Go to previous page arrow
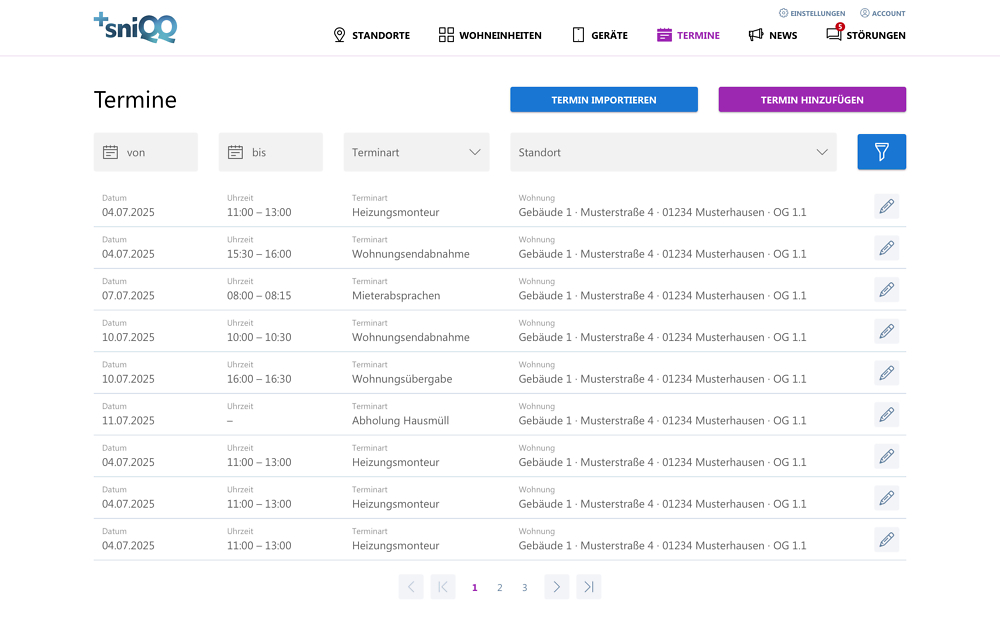Image resolution: width=1000 pixels, height=625 pixels. [411, 587]
